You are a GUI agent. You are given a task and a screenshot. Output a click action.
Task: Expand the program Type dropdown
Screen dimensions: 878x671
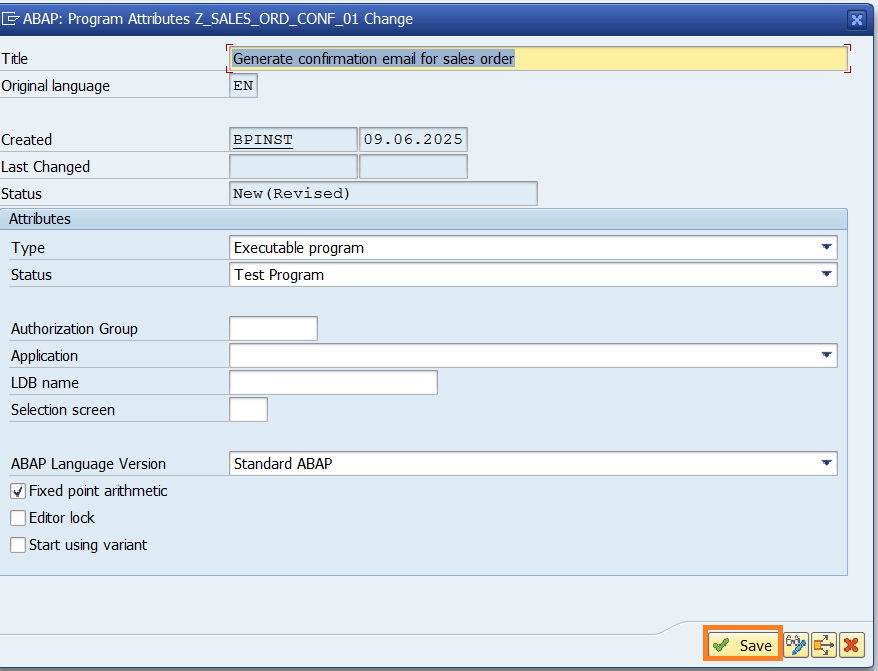(x=826, y=247)
